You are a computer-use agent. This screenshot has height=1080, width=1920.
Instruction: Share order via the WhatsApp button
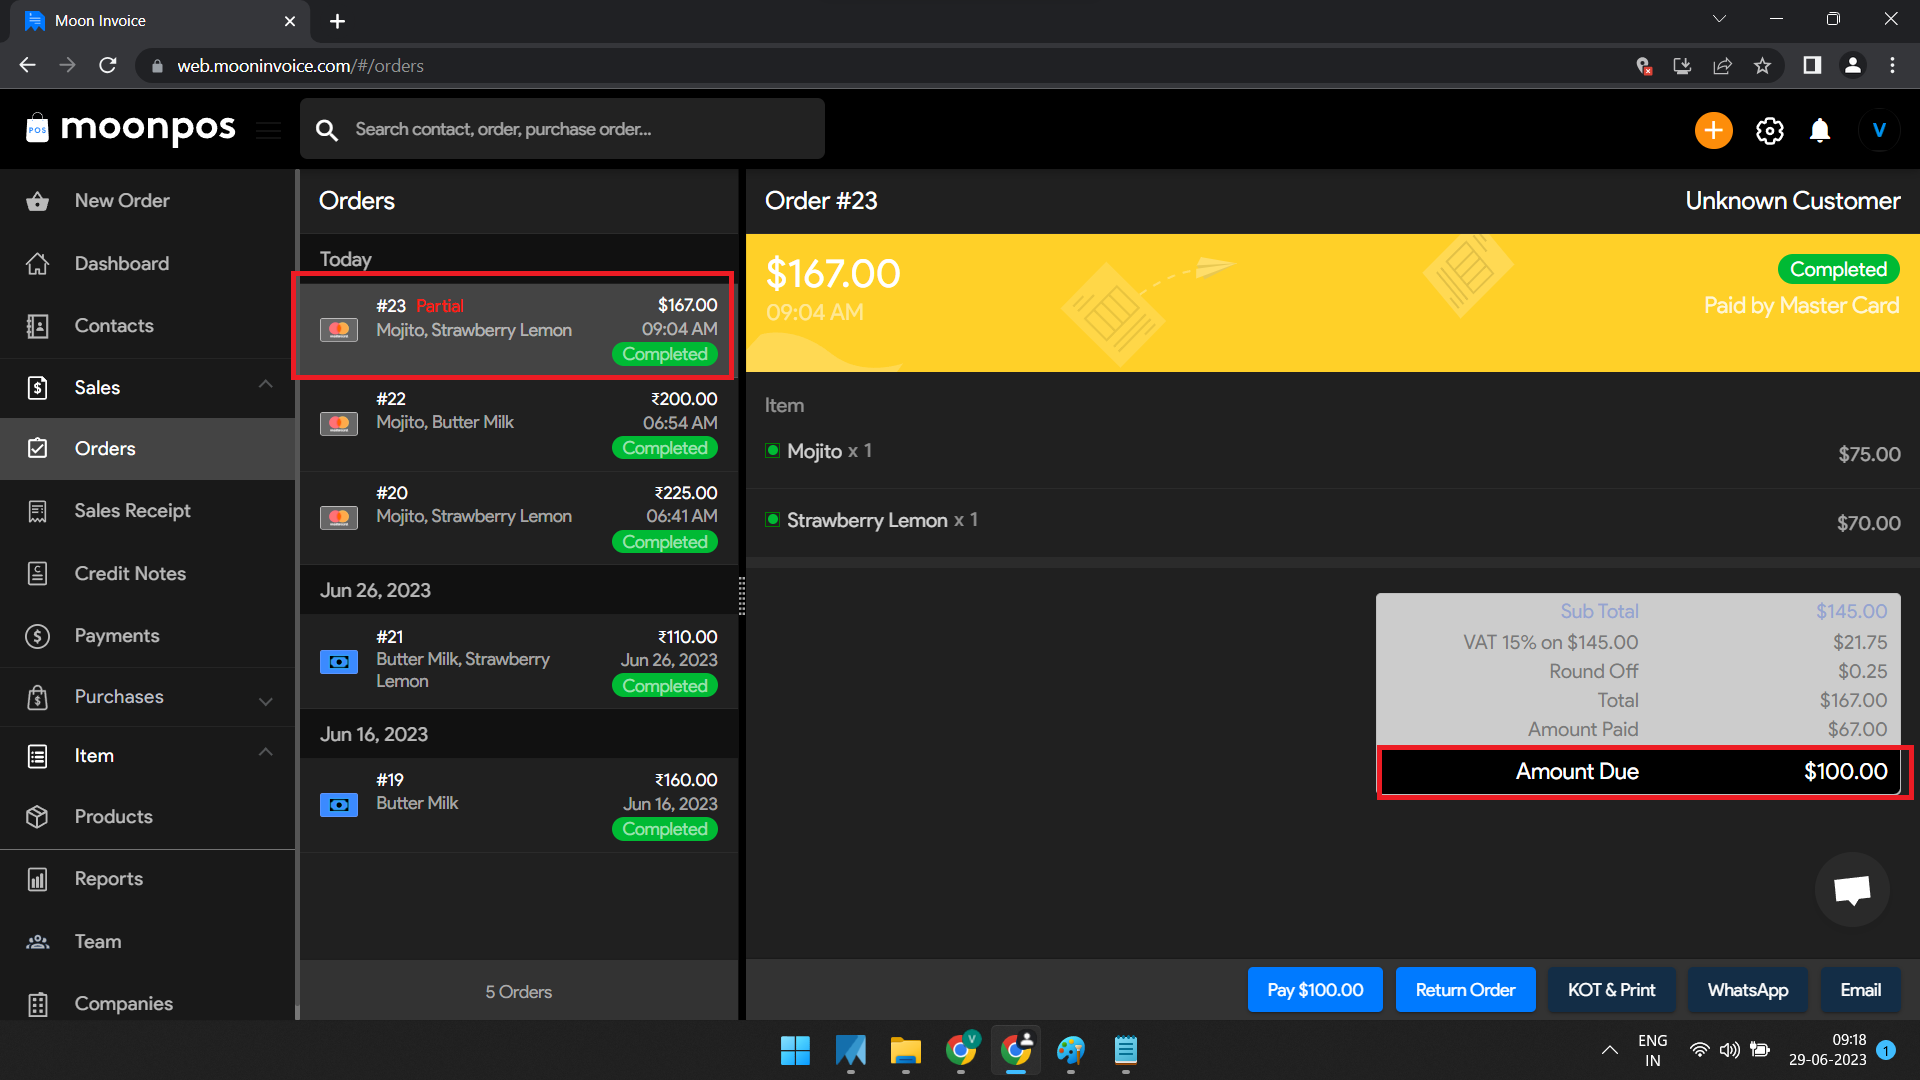pos(1747,989)
